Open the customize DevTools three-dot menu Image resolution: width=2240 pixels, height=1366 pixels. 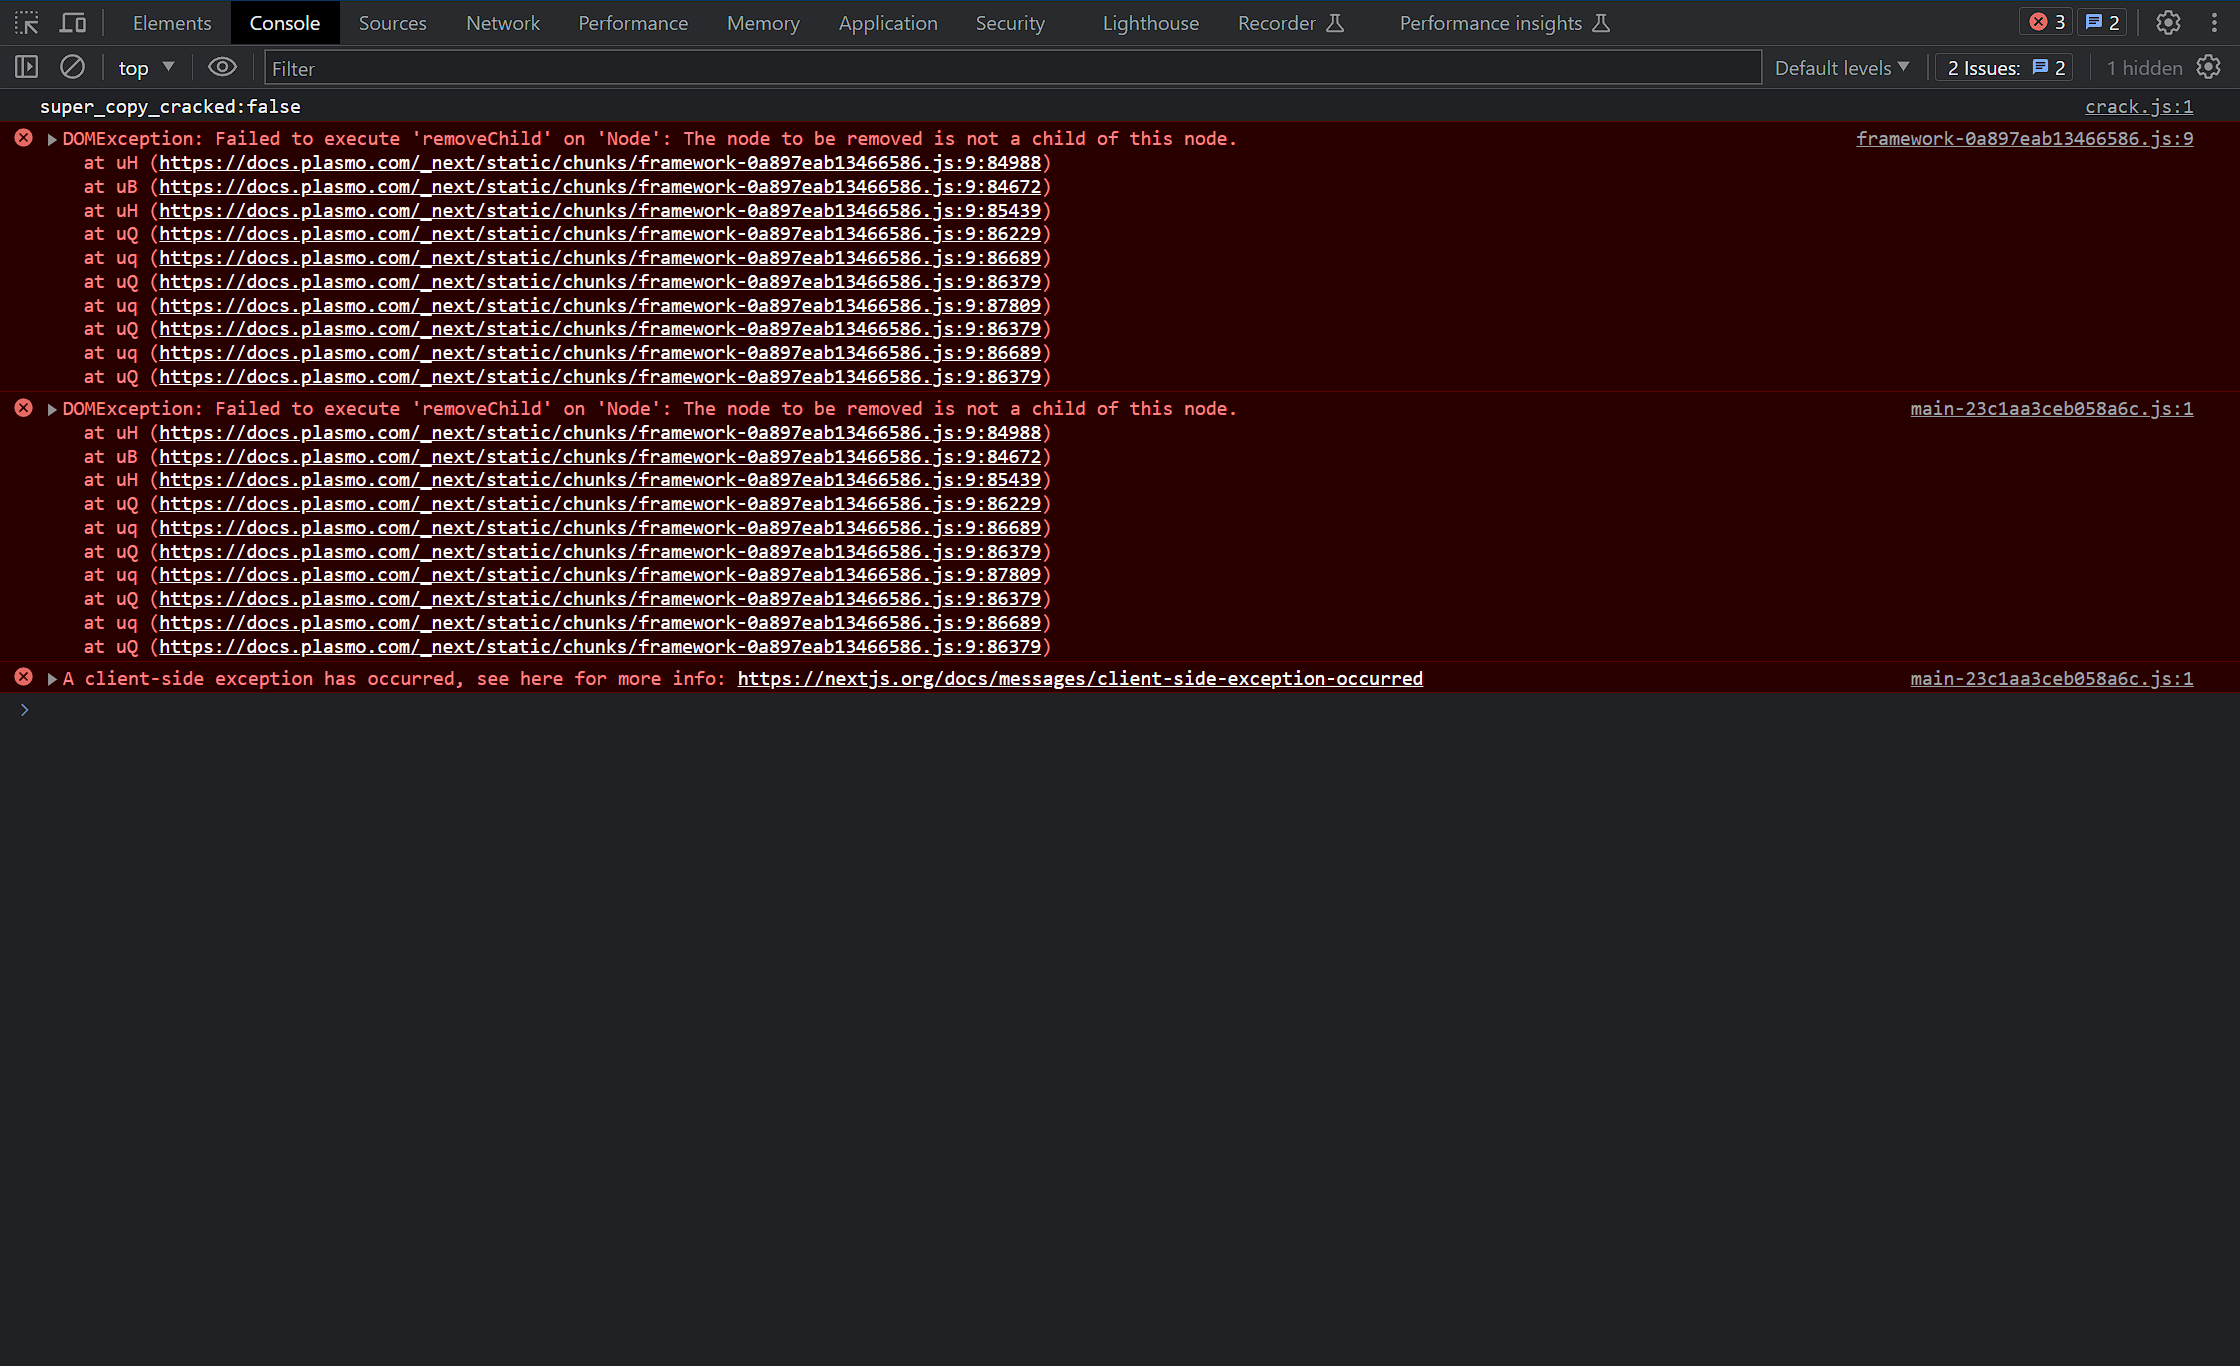point(2216,22)
